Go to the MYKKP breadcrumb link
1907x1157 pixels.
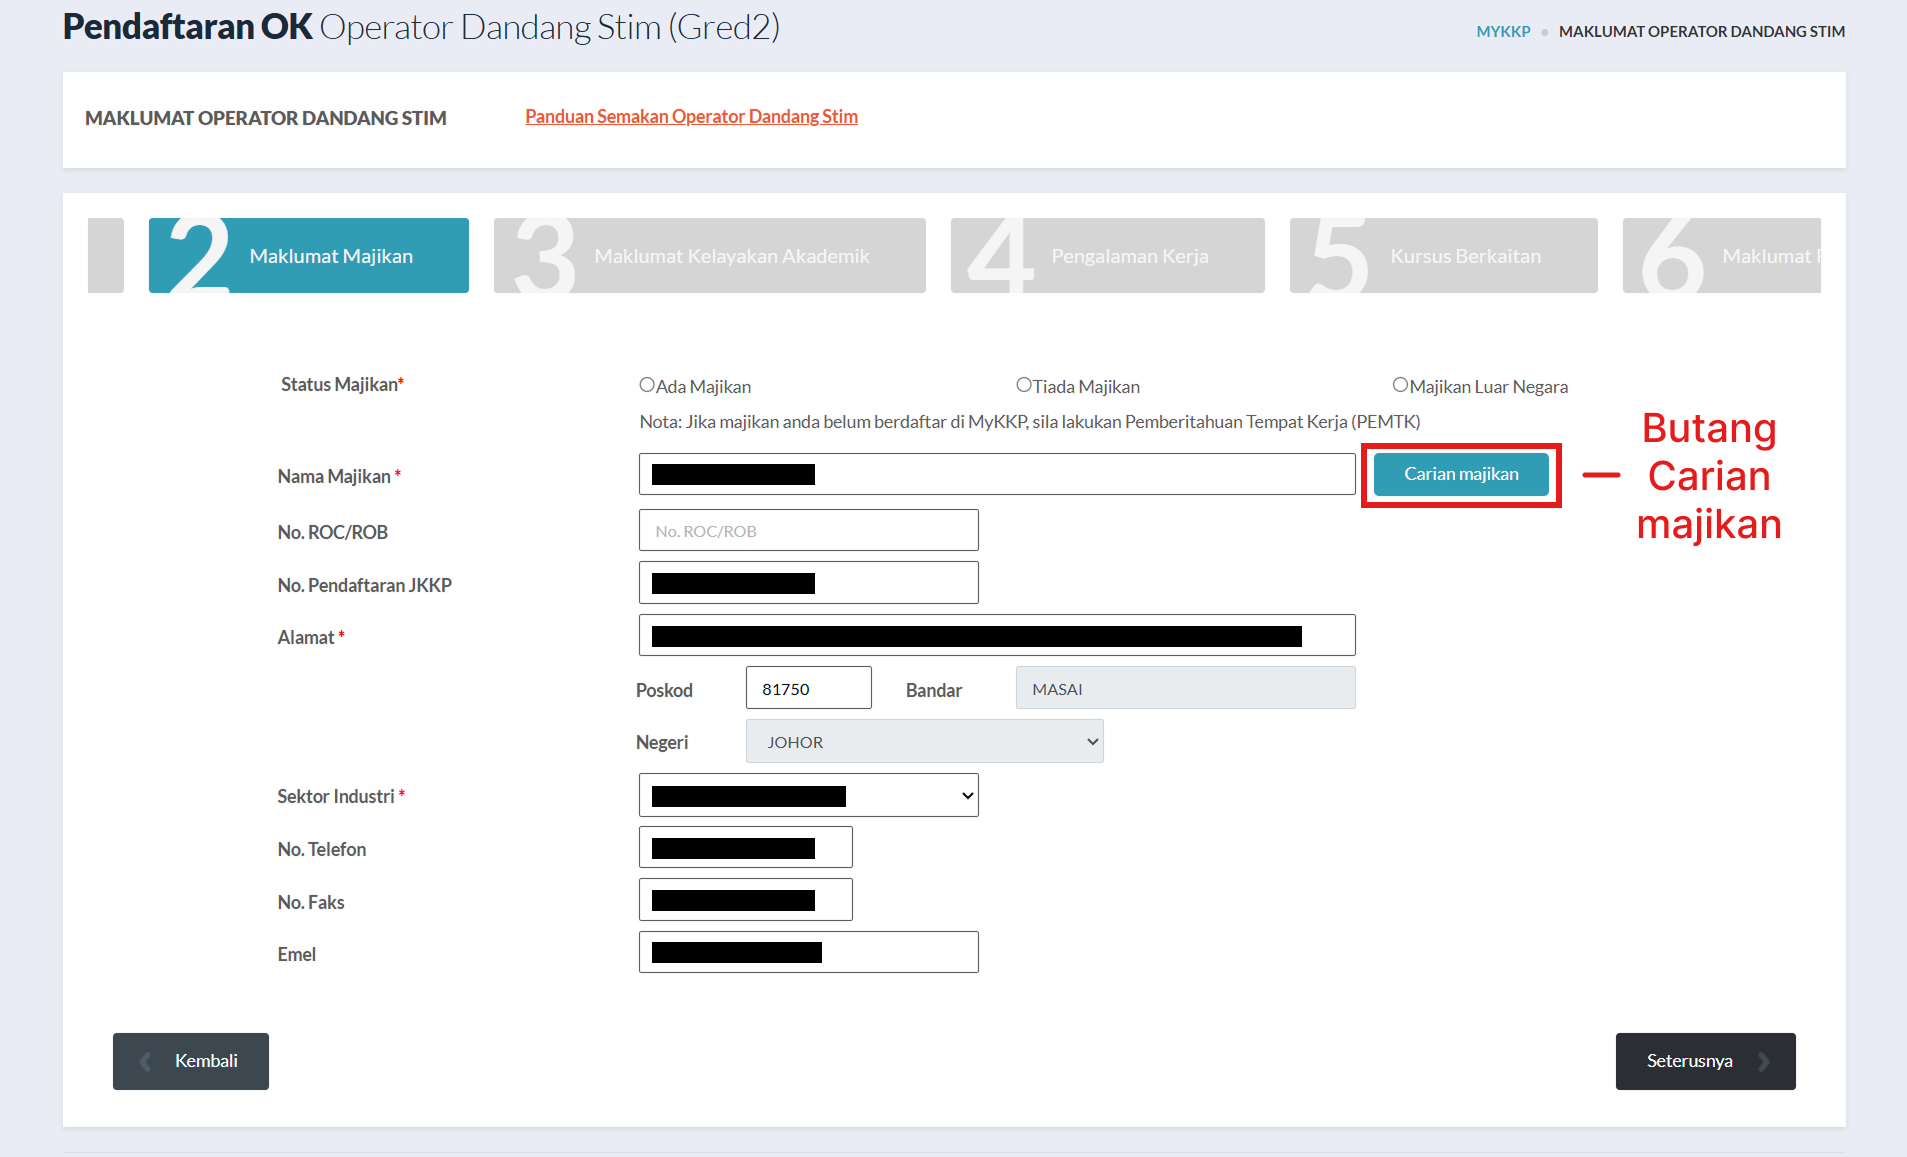tap(1503, 32)
